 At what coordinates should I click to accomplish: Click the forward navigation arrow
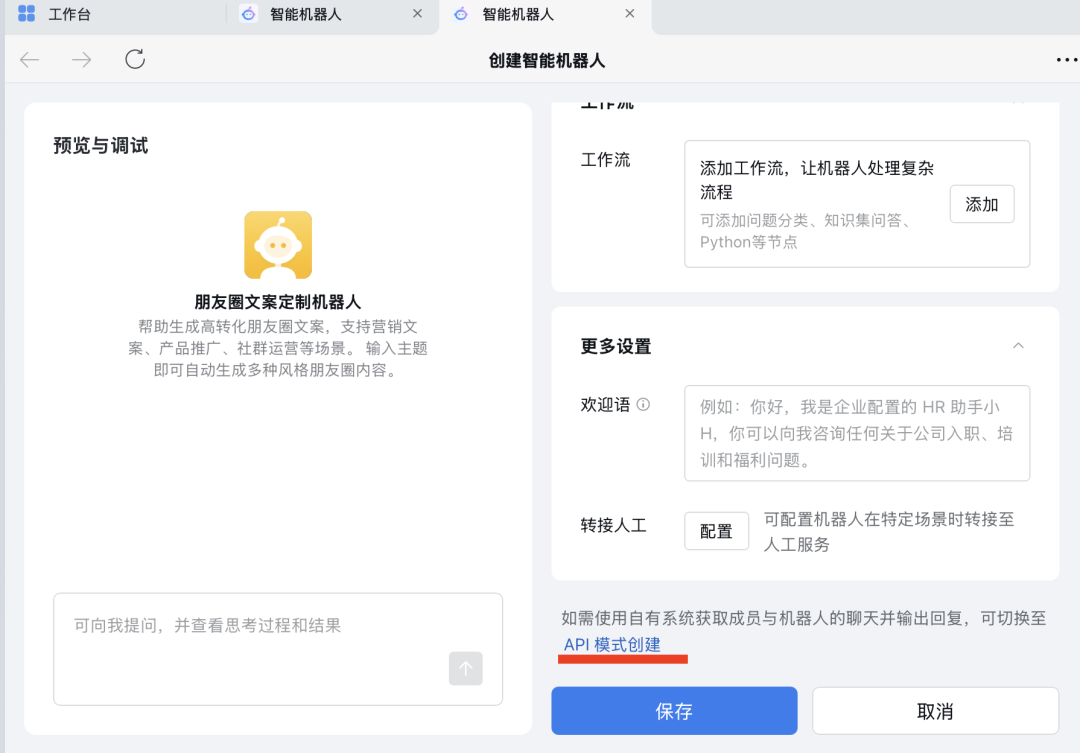82,60
